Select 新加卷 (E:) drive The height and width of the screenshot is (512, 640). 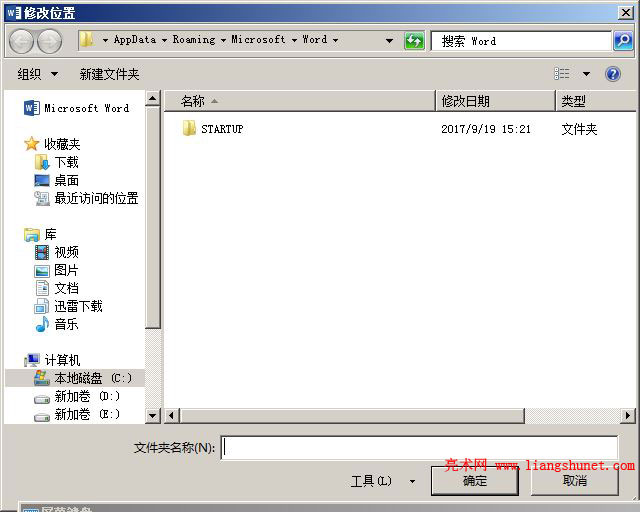(x=77, y=414)
